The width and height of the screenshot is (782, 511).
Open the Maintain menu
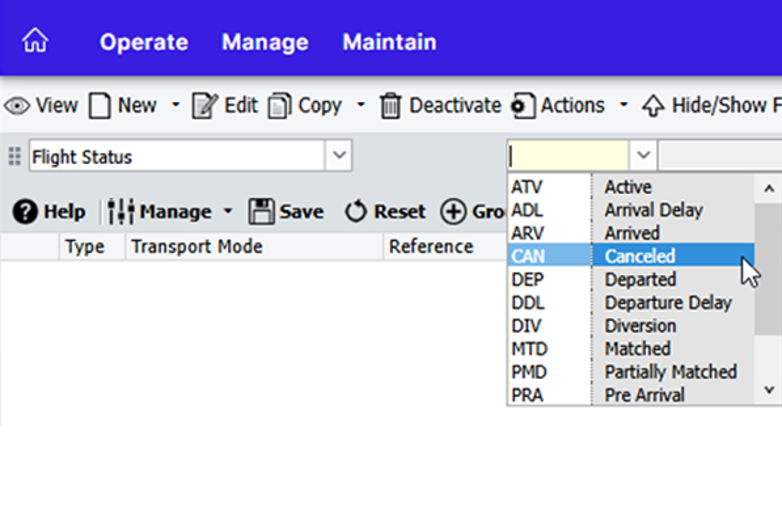[x=389, y=42]
